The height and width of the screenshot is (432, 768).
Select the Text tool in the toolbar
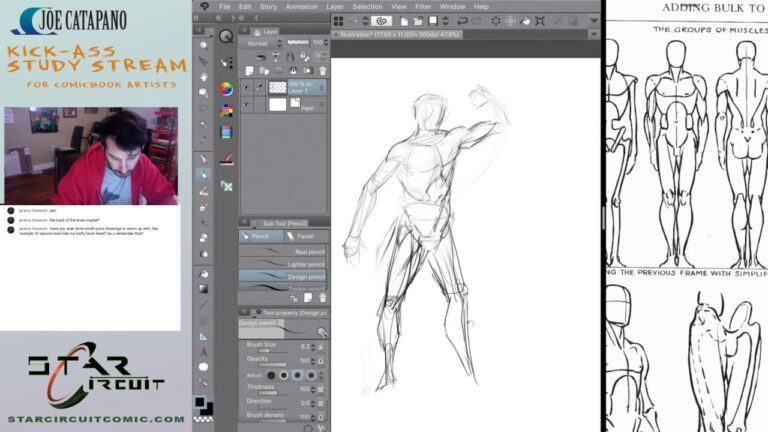[x=203, y=352]
